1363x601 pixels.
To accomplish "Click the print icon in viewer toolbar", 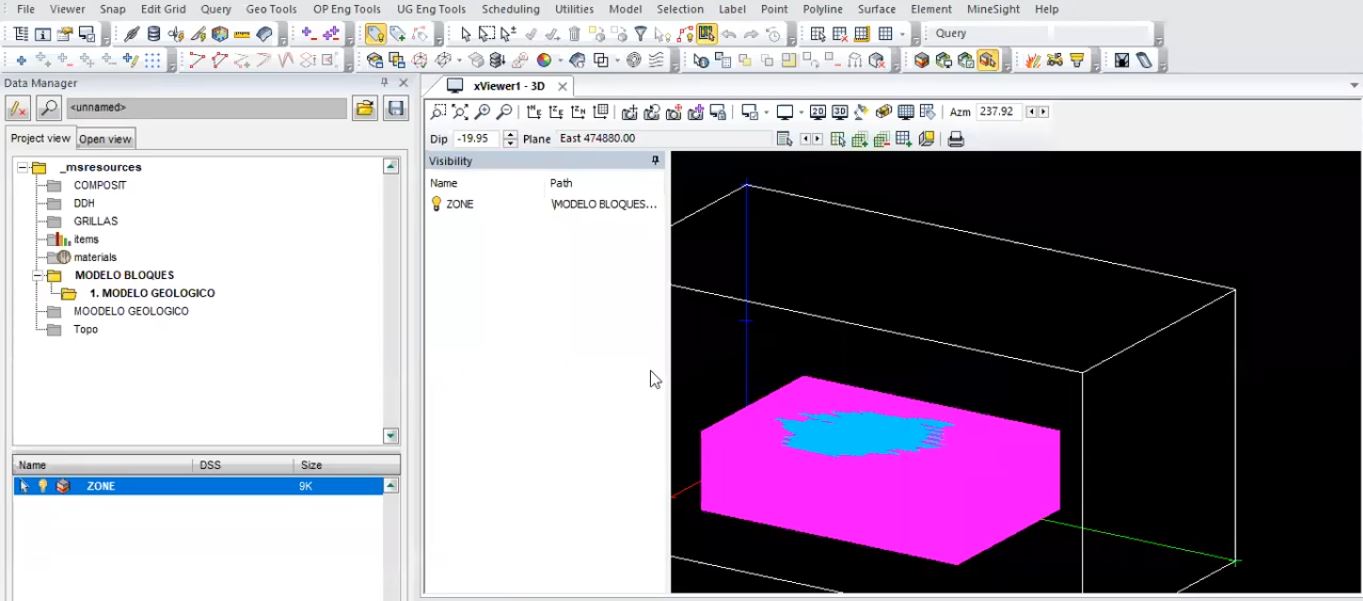I will point(956,139).
